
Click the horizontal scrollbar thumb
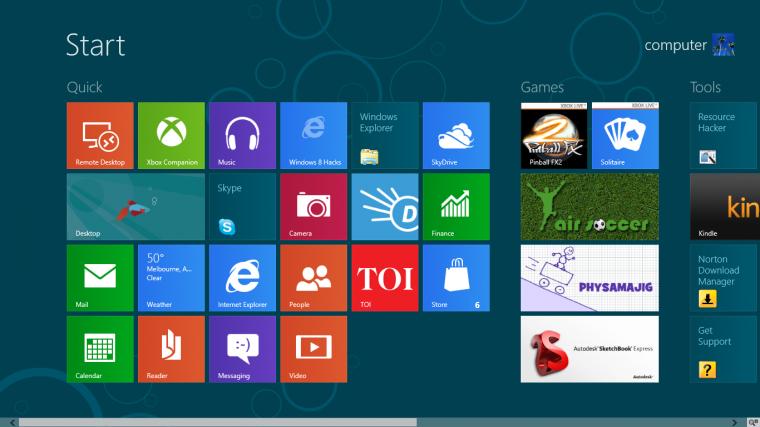coord(218,423)
